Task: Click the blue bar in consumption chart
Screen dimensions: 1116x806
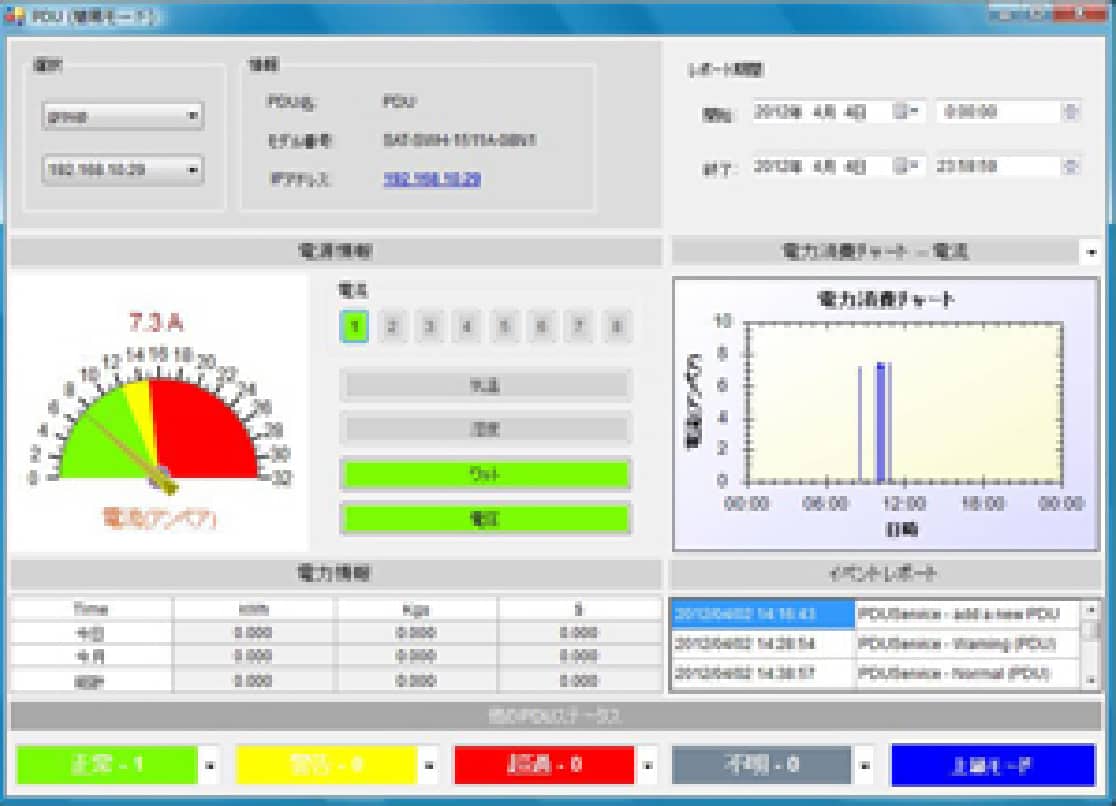Action: coord(881,422)
